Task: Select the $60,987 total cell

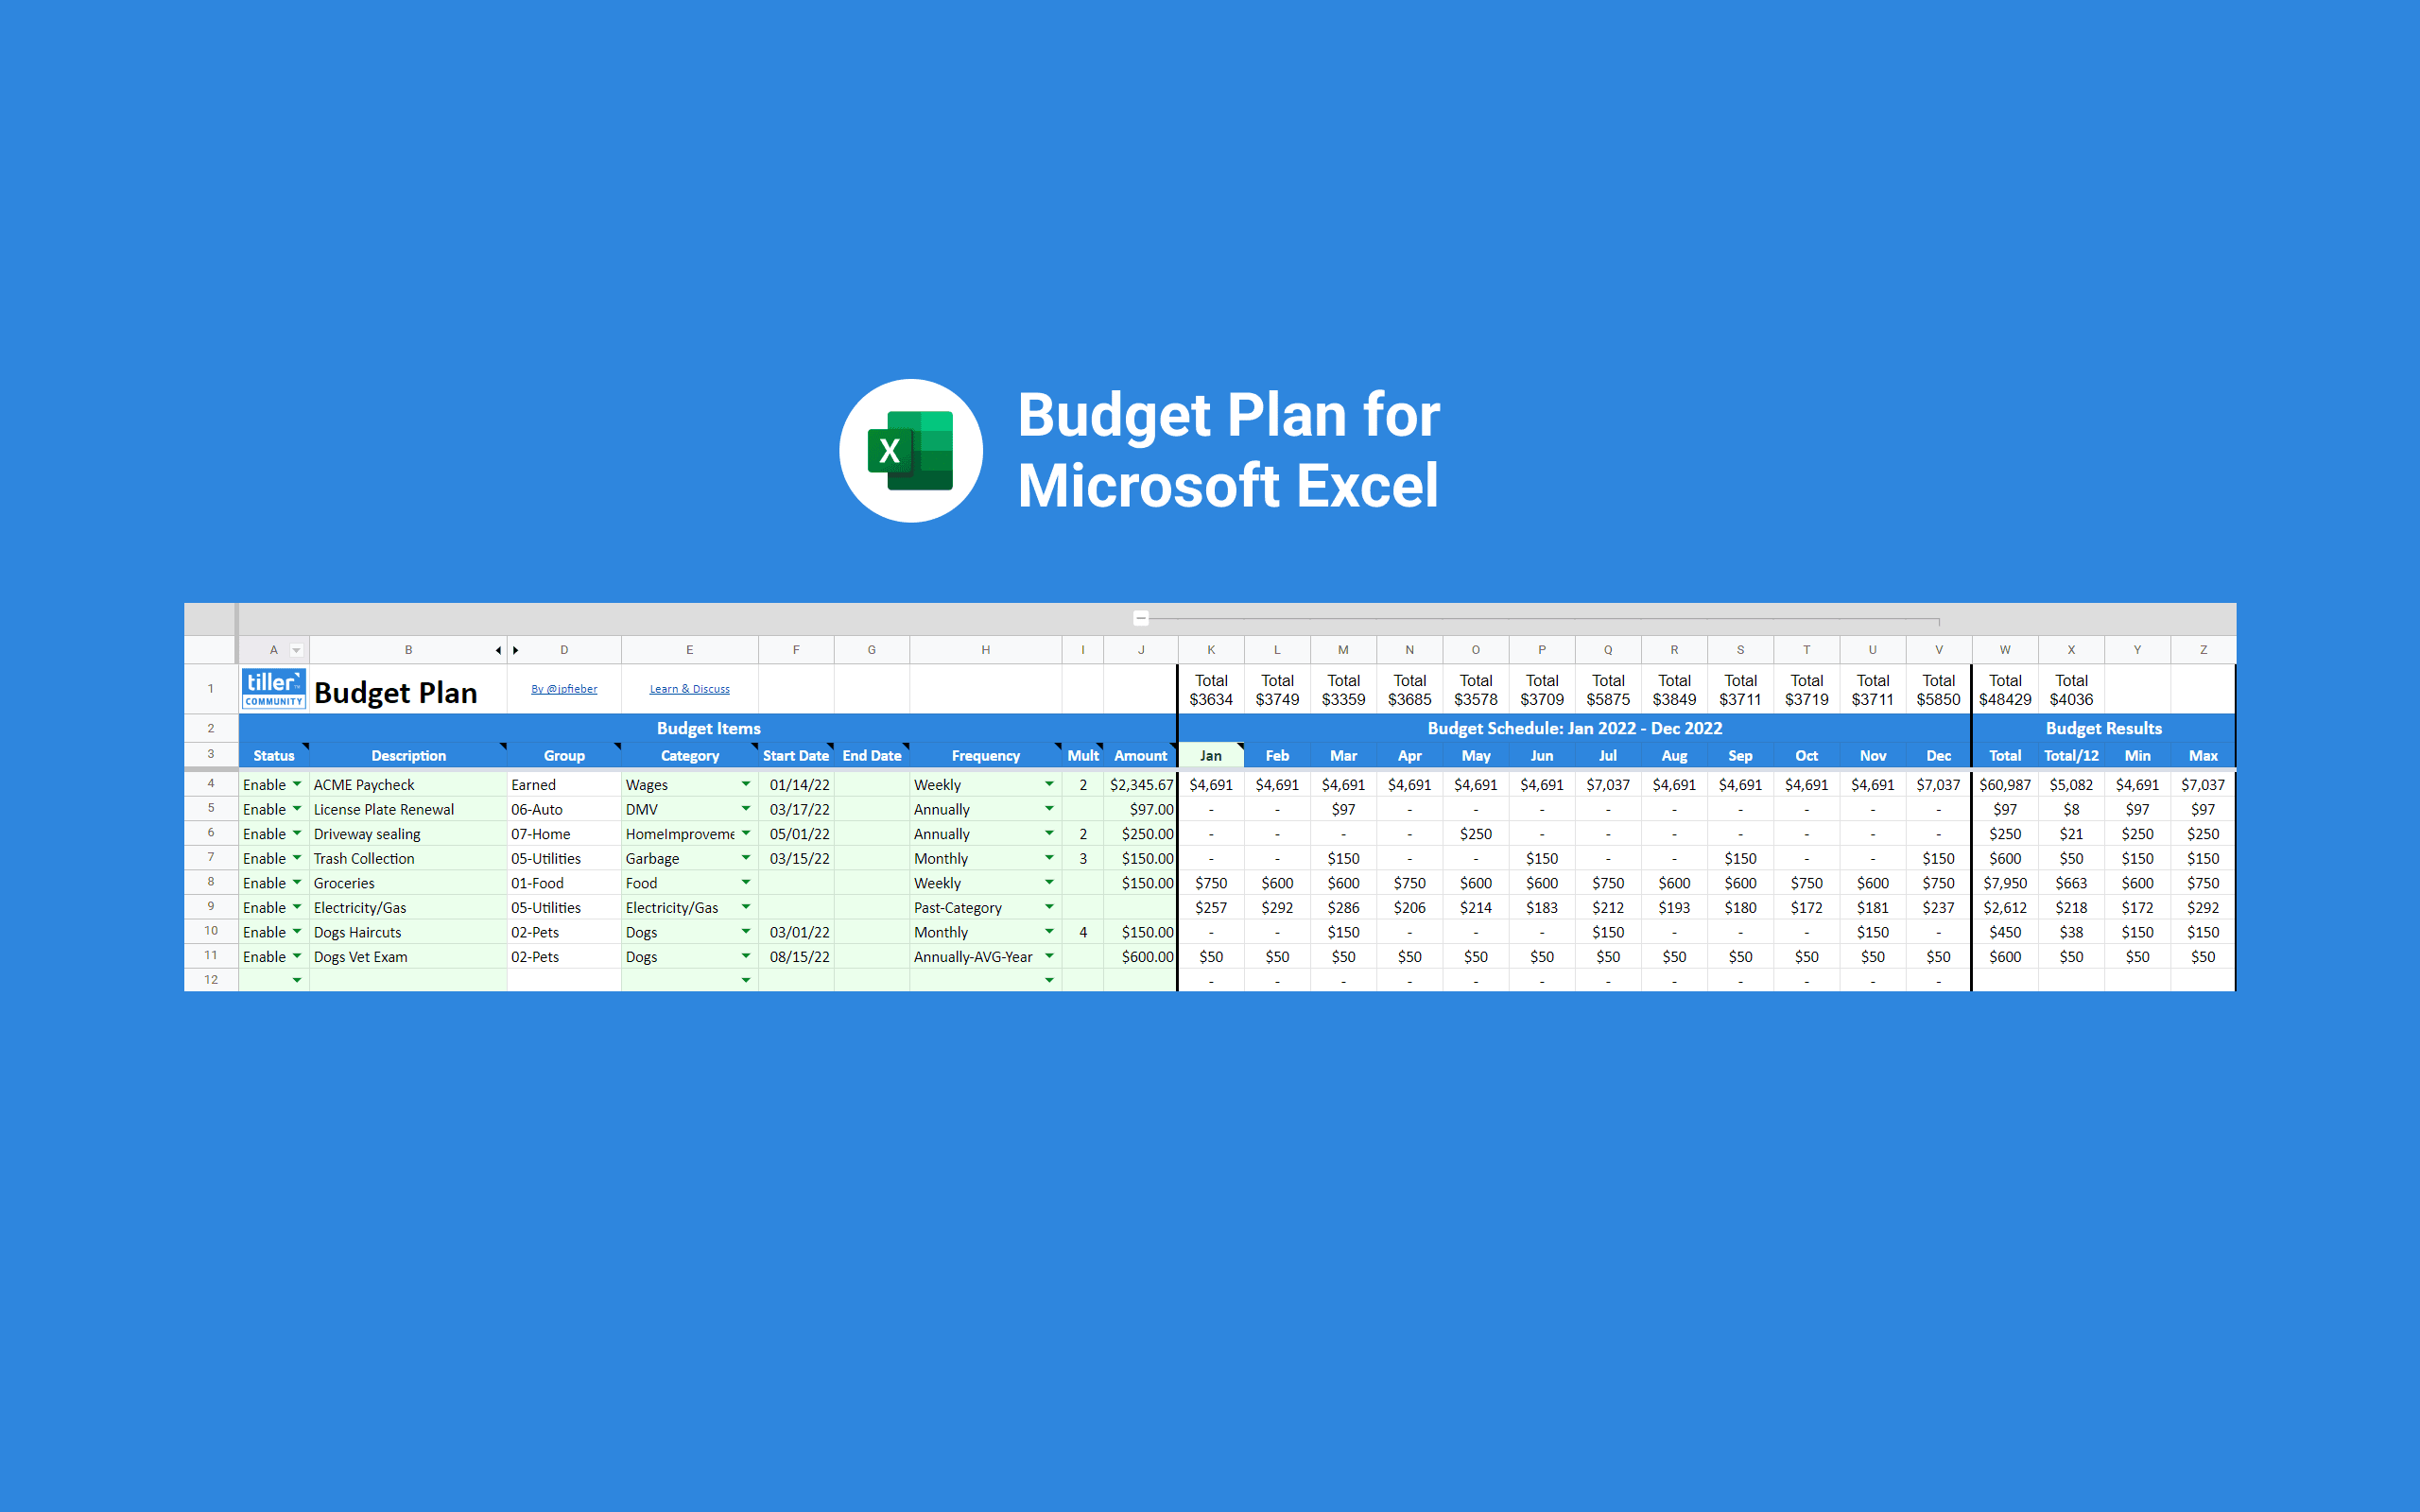Action: pyautogui.click(x=2005, y=784)
